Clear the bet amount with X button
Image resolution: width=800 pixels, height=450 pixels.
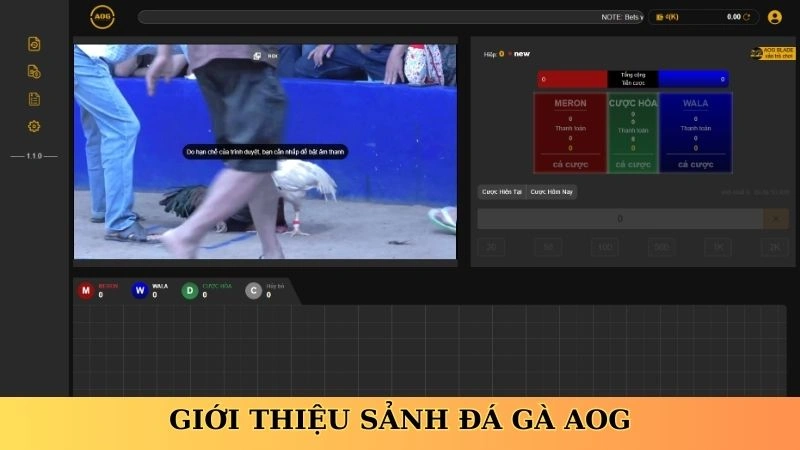[x=776, y=219]
